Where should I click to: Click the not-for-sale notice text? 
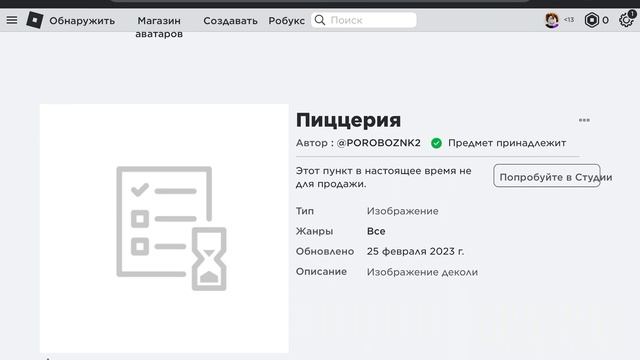(x=383, y=177)
